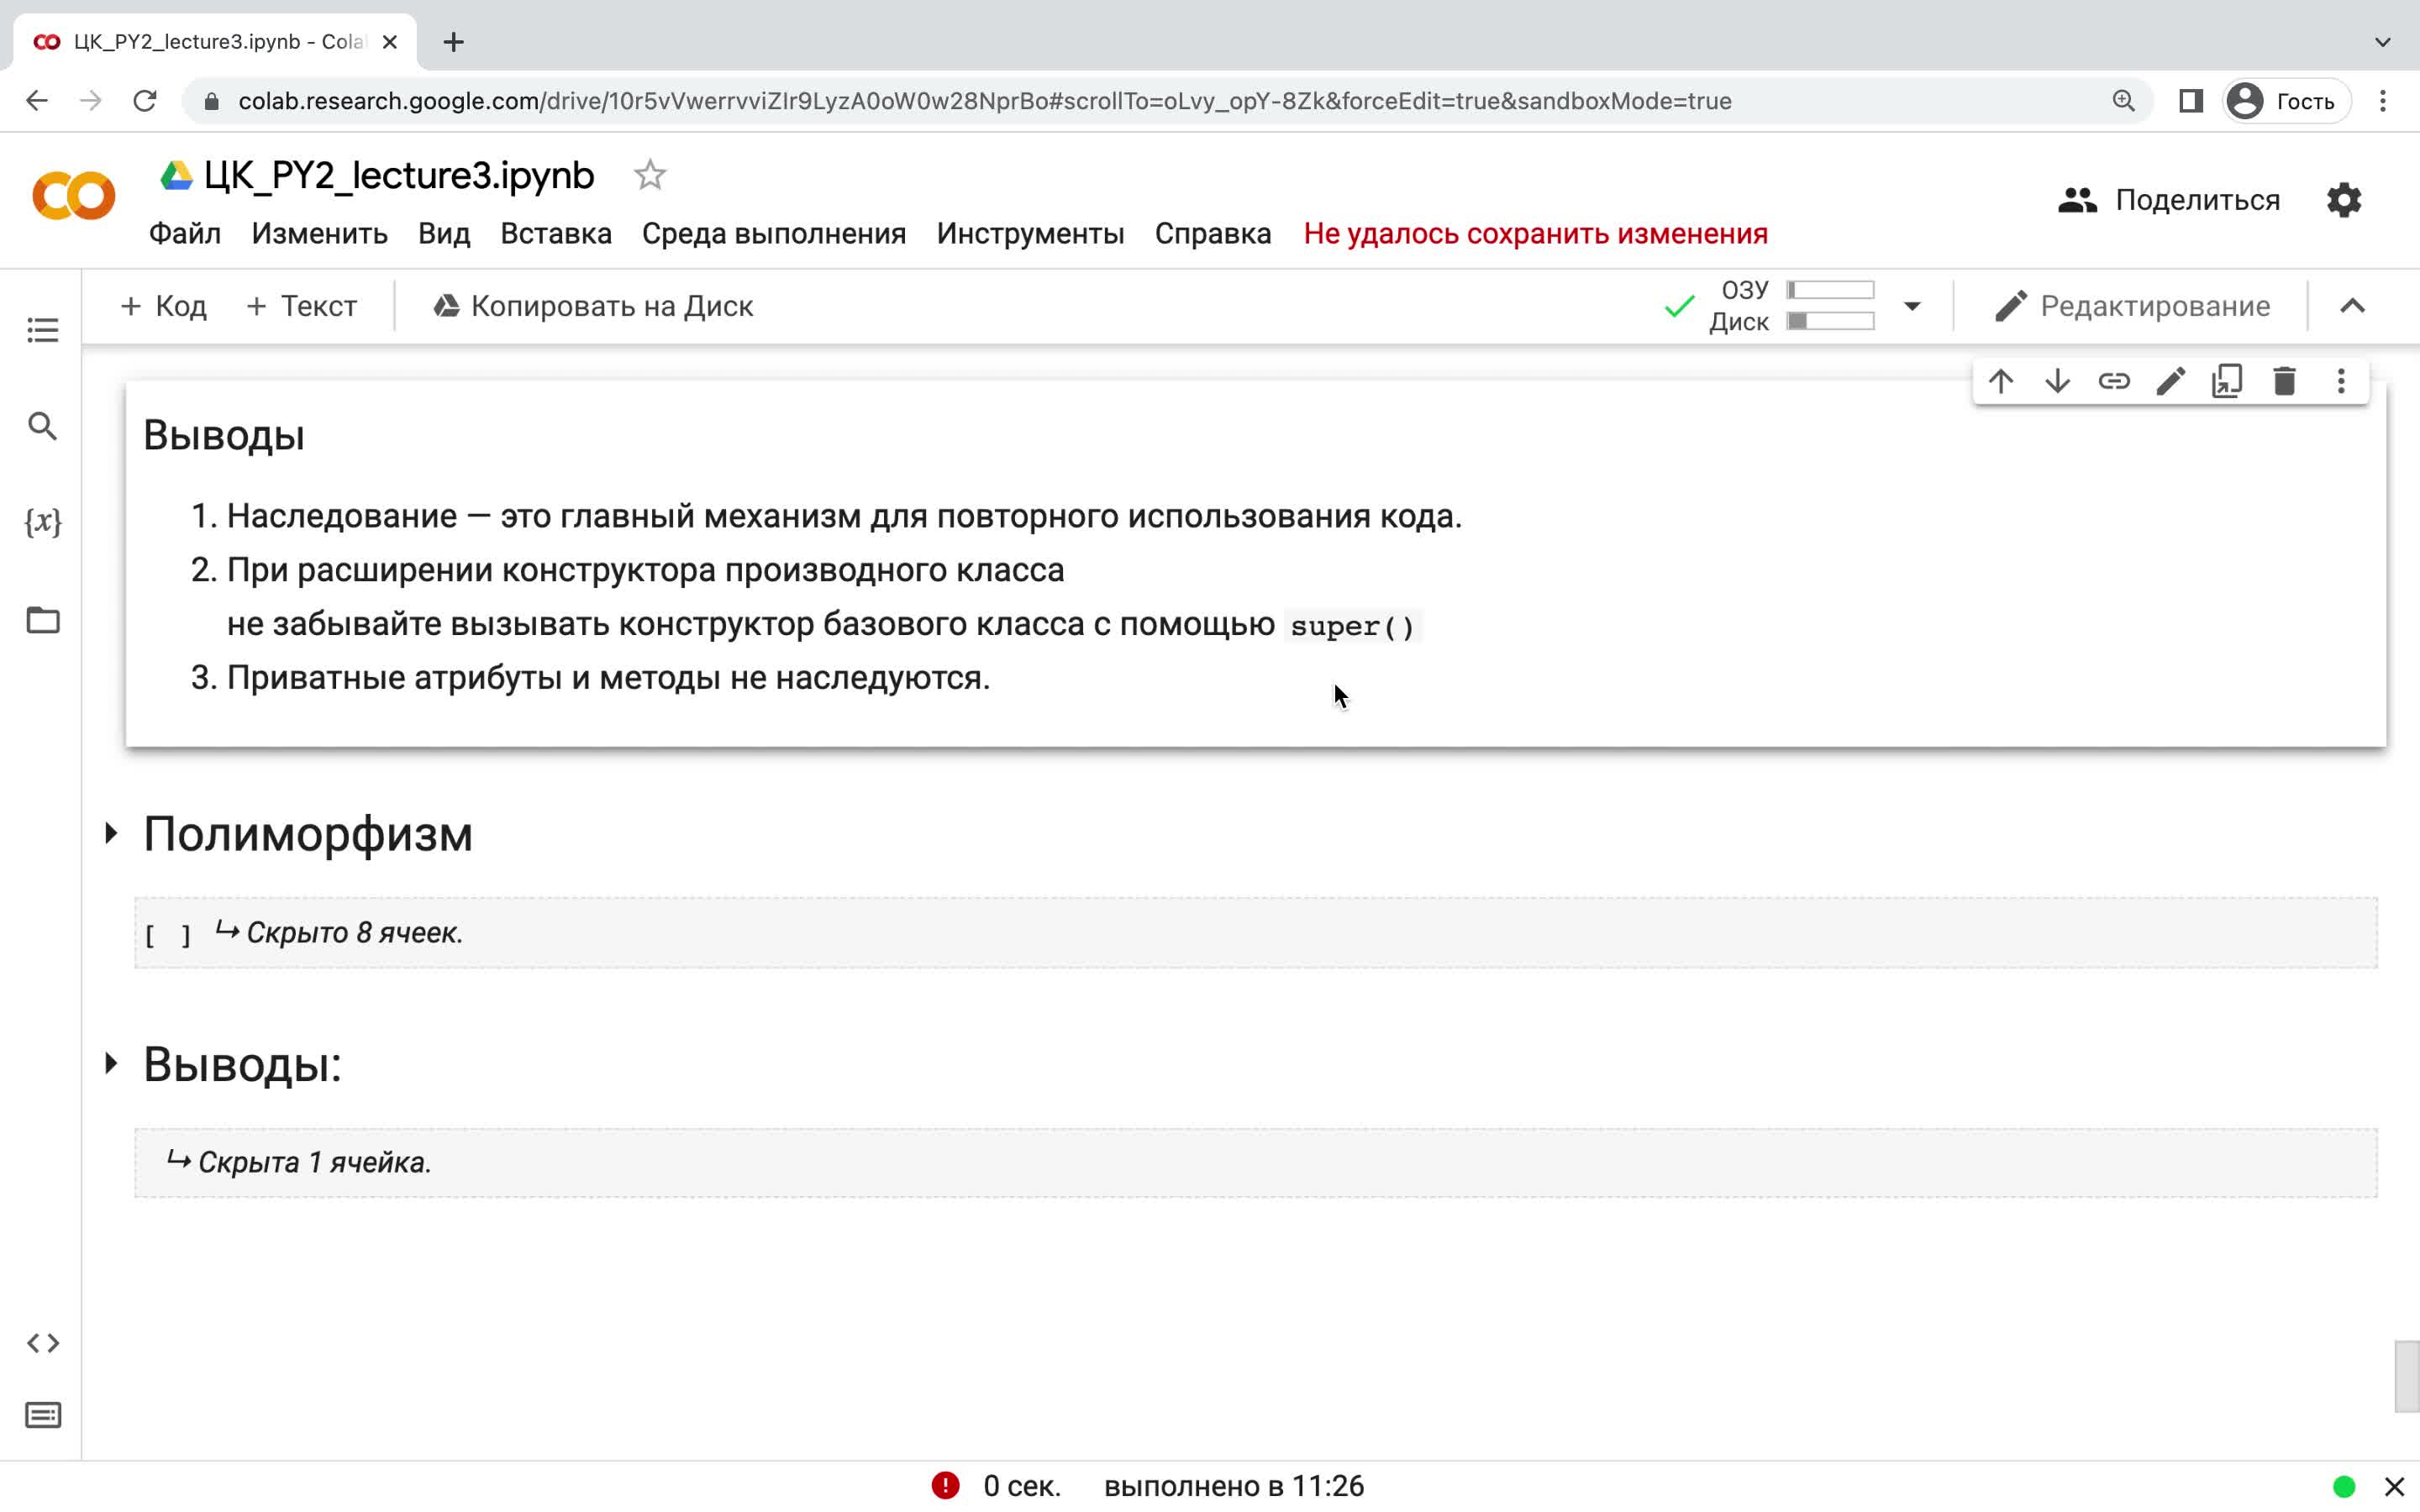Add a new code cell

click(163, 306)
